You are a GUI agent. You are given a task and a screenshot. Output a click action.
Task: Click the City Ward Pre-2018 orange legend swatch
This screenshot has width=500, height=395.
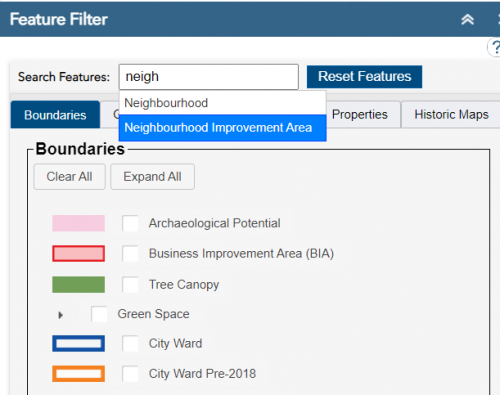78,374
